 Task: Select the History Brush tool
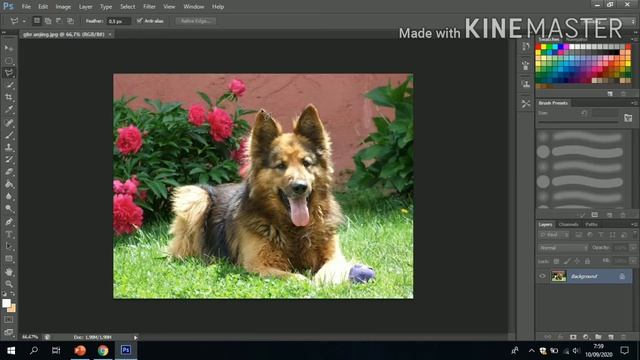tap(9, 159)
